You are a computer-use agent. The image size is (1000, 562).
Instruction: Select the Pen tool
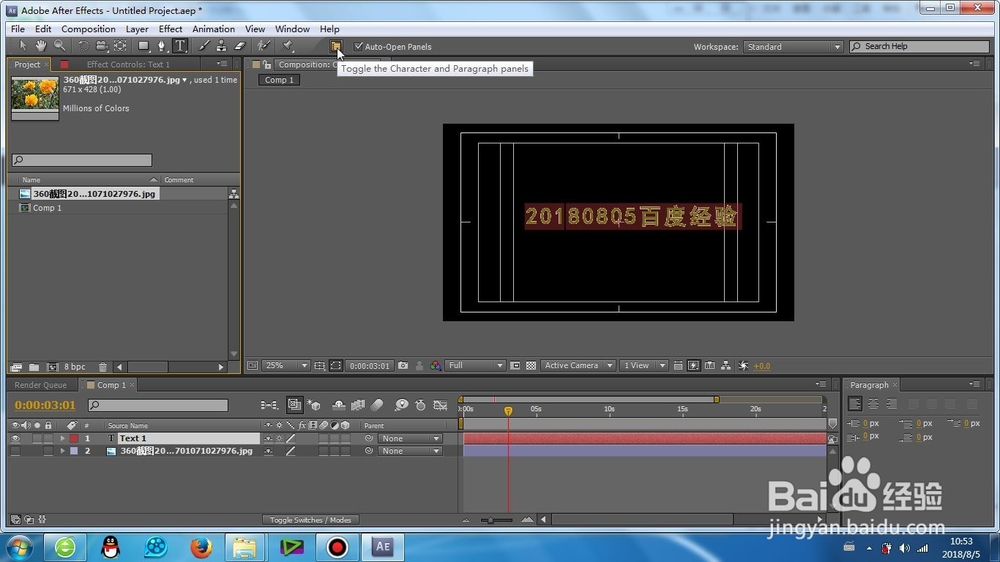(x=161, y=46)
